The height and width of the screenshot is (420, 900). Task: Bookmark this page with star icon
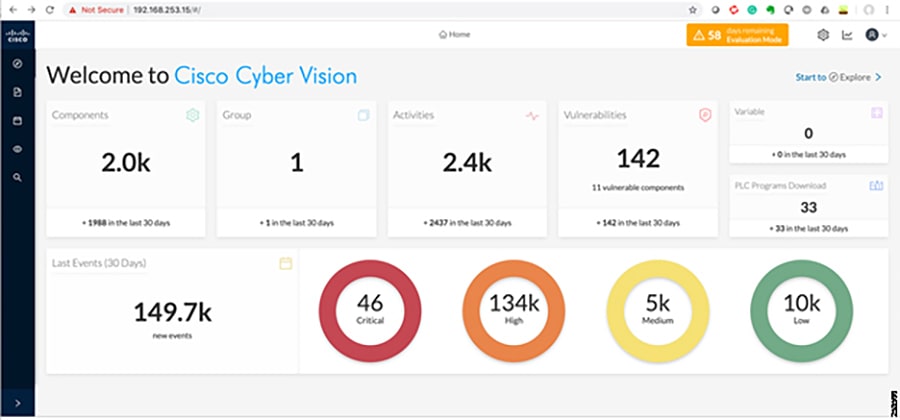[693, 10]
